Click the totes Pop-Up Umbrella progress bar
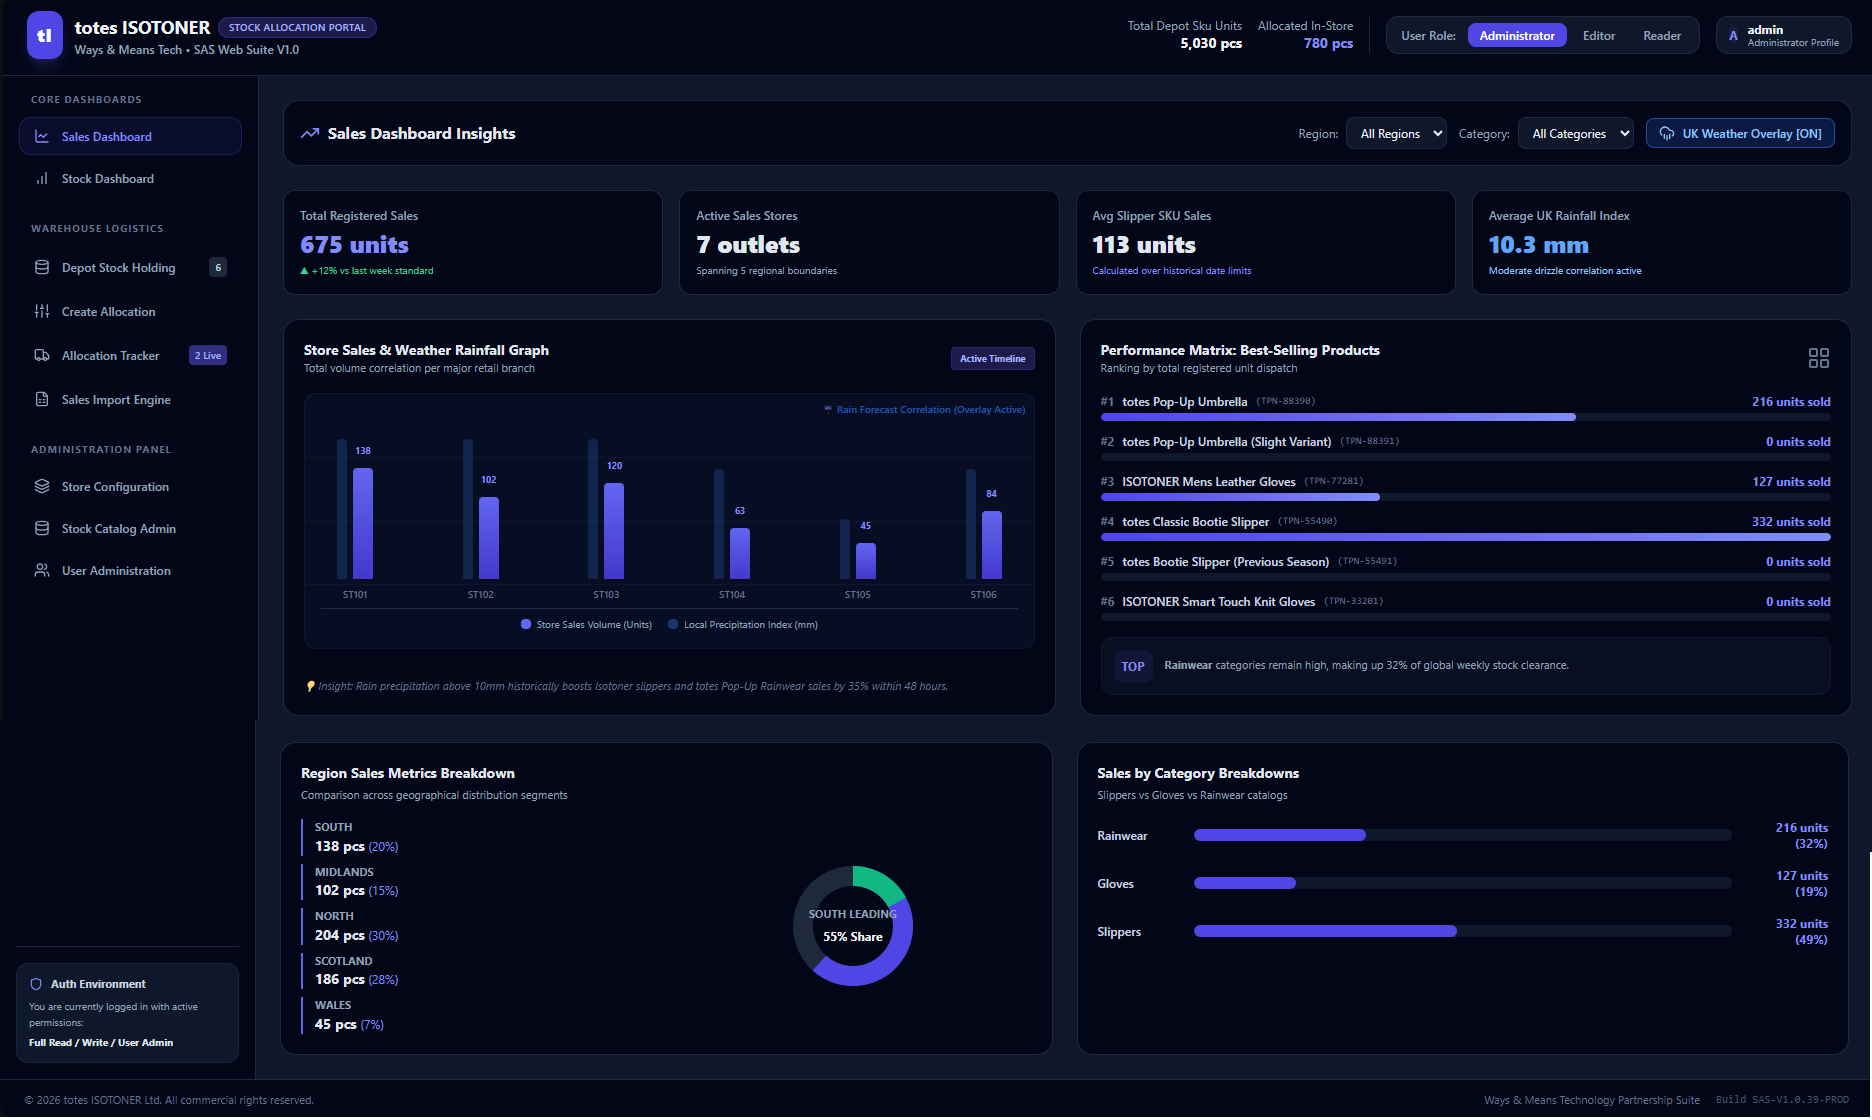The height and width of the screenshot is (1120, 1872). (1465, 417)
